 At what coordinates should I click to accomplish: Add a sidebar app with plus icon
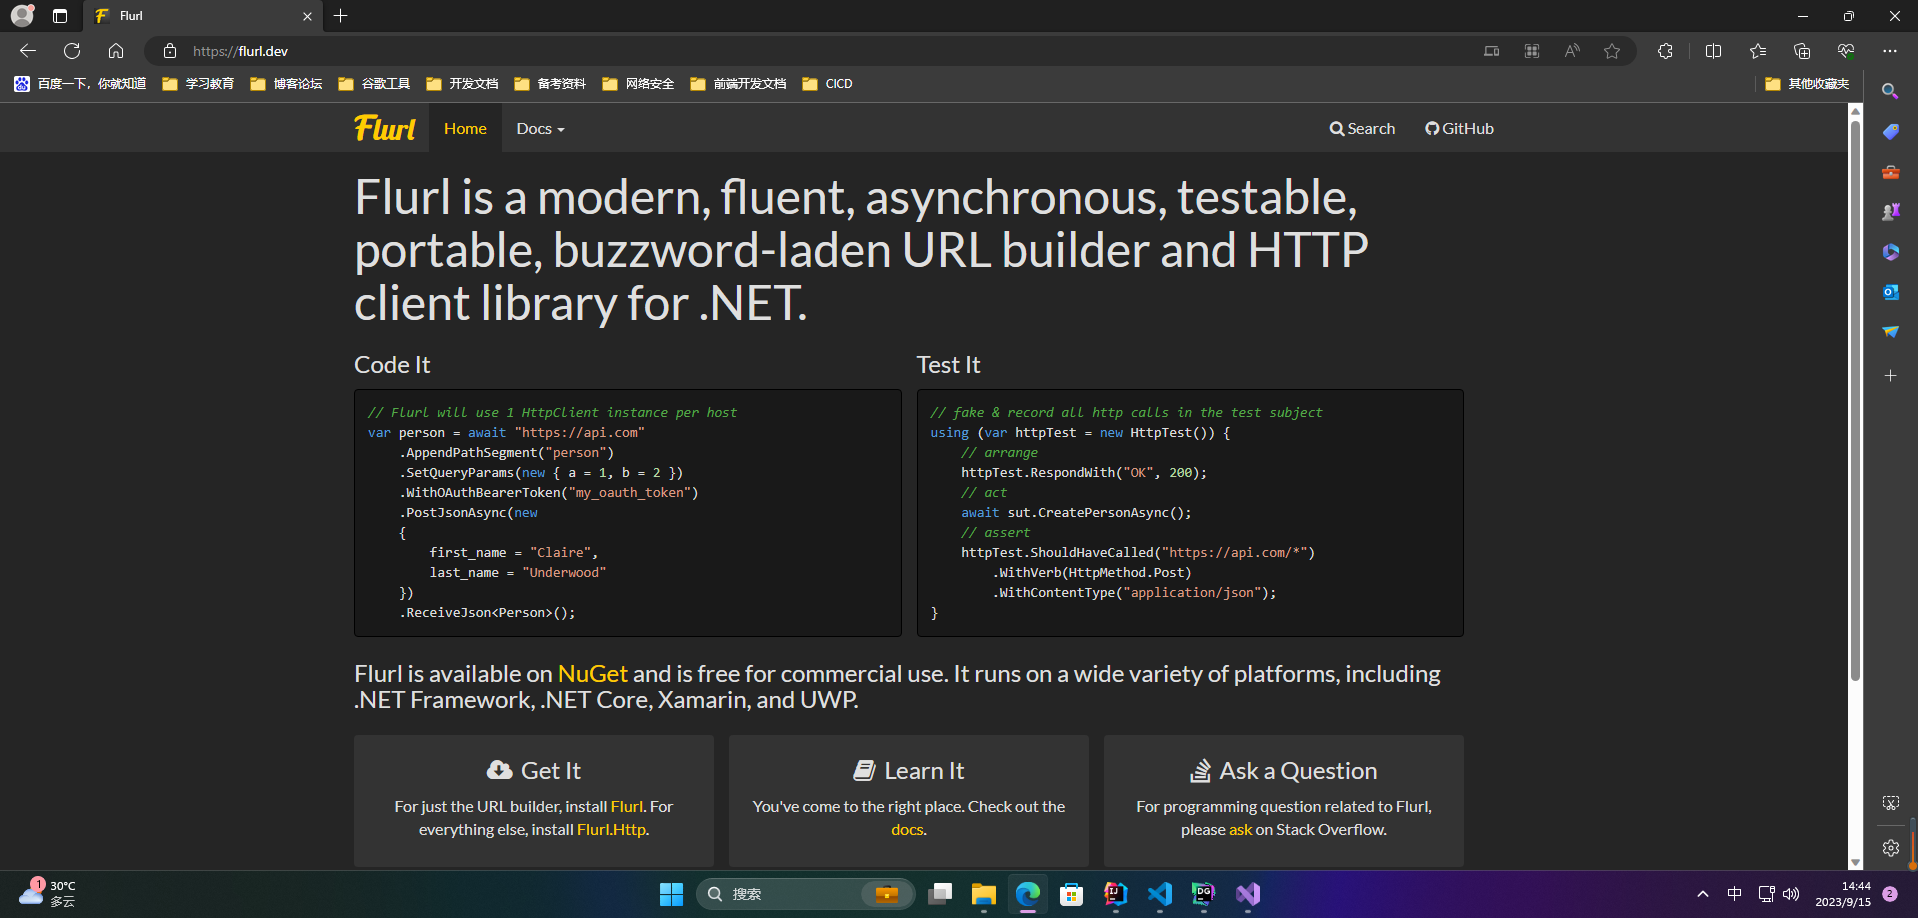[x=1890, y=376]
